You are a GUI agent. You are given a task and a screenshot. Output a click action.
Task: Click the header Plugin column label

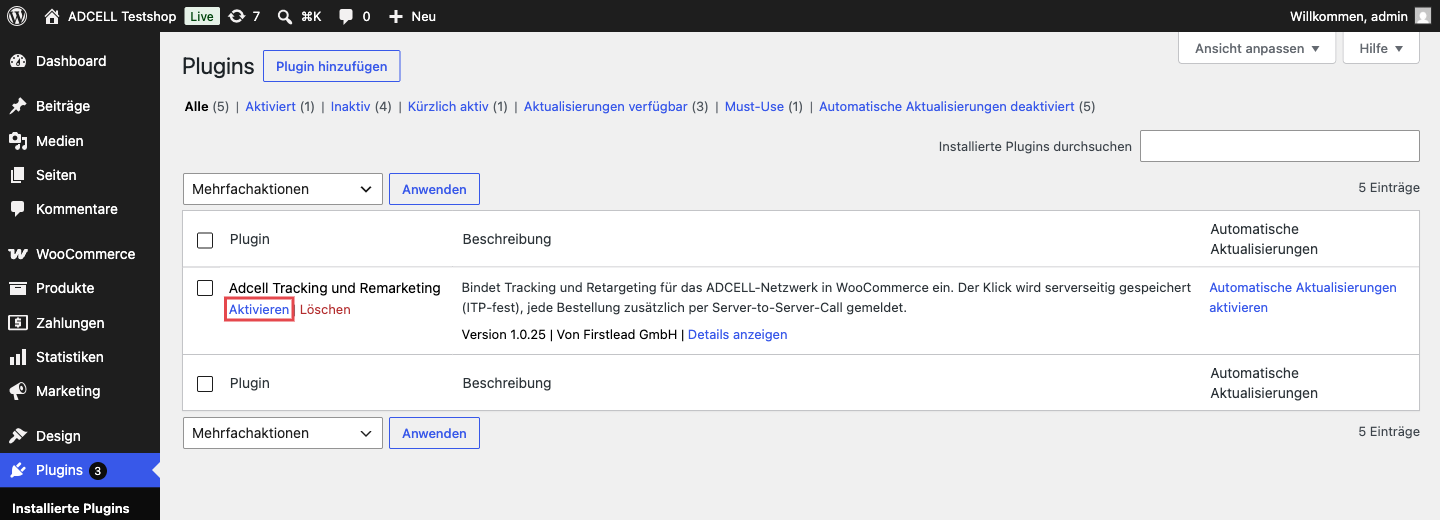coord(250,240)
